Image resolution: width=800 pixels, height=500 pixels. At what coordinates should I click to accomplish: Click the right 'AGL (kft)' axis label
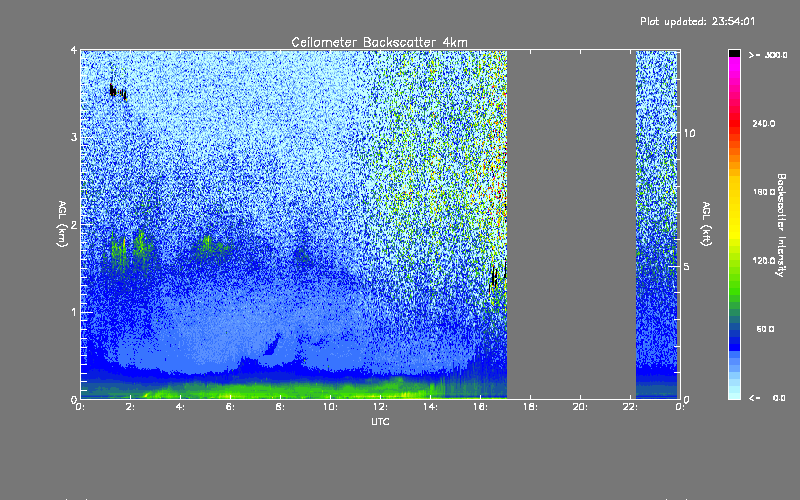tap(706, 224)
